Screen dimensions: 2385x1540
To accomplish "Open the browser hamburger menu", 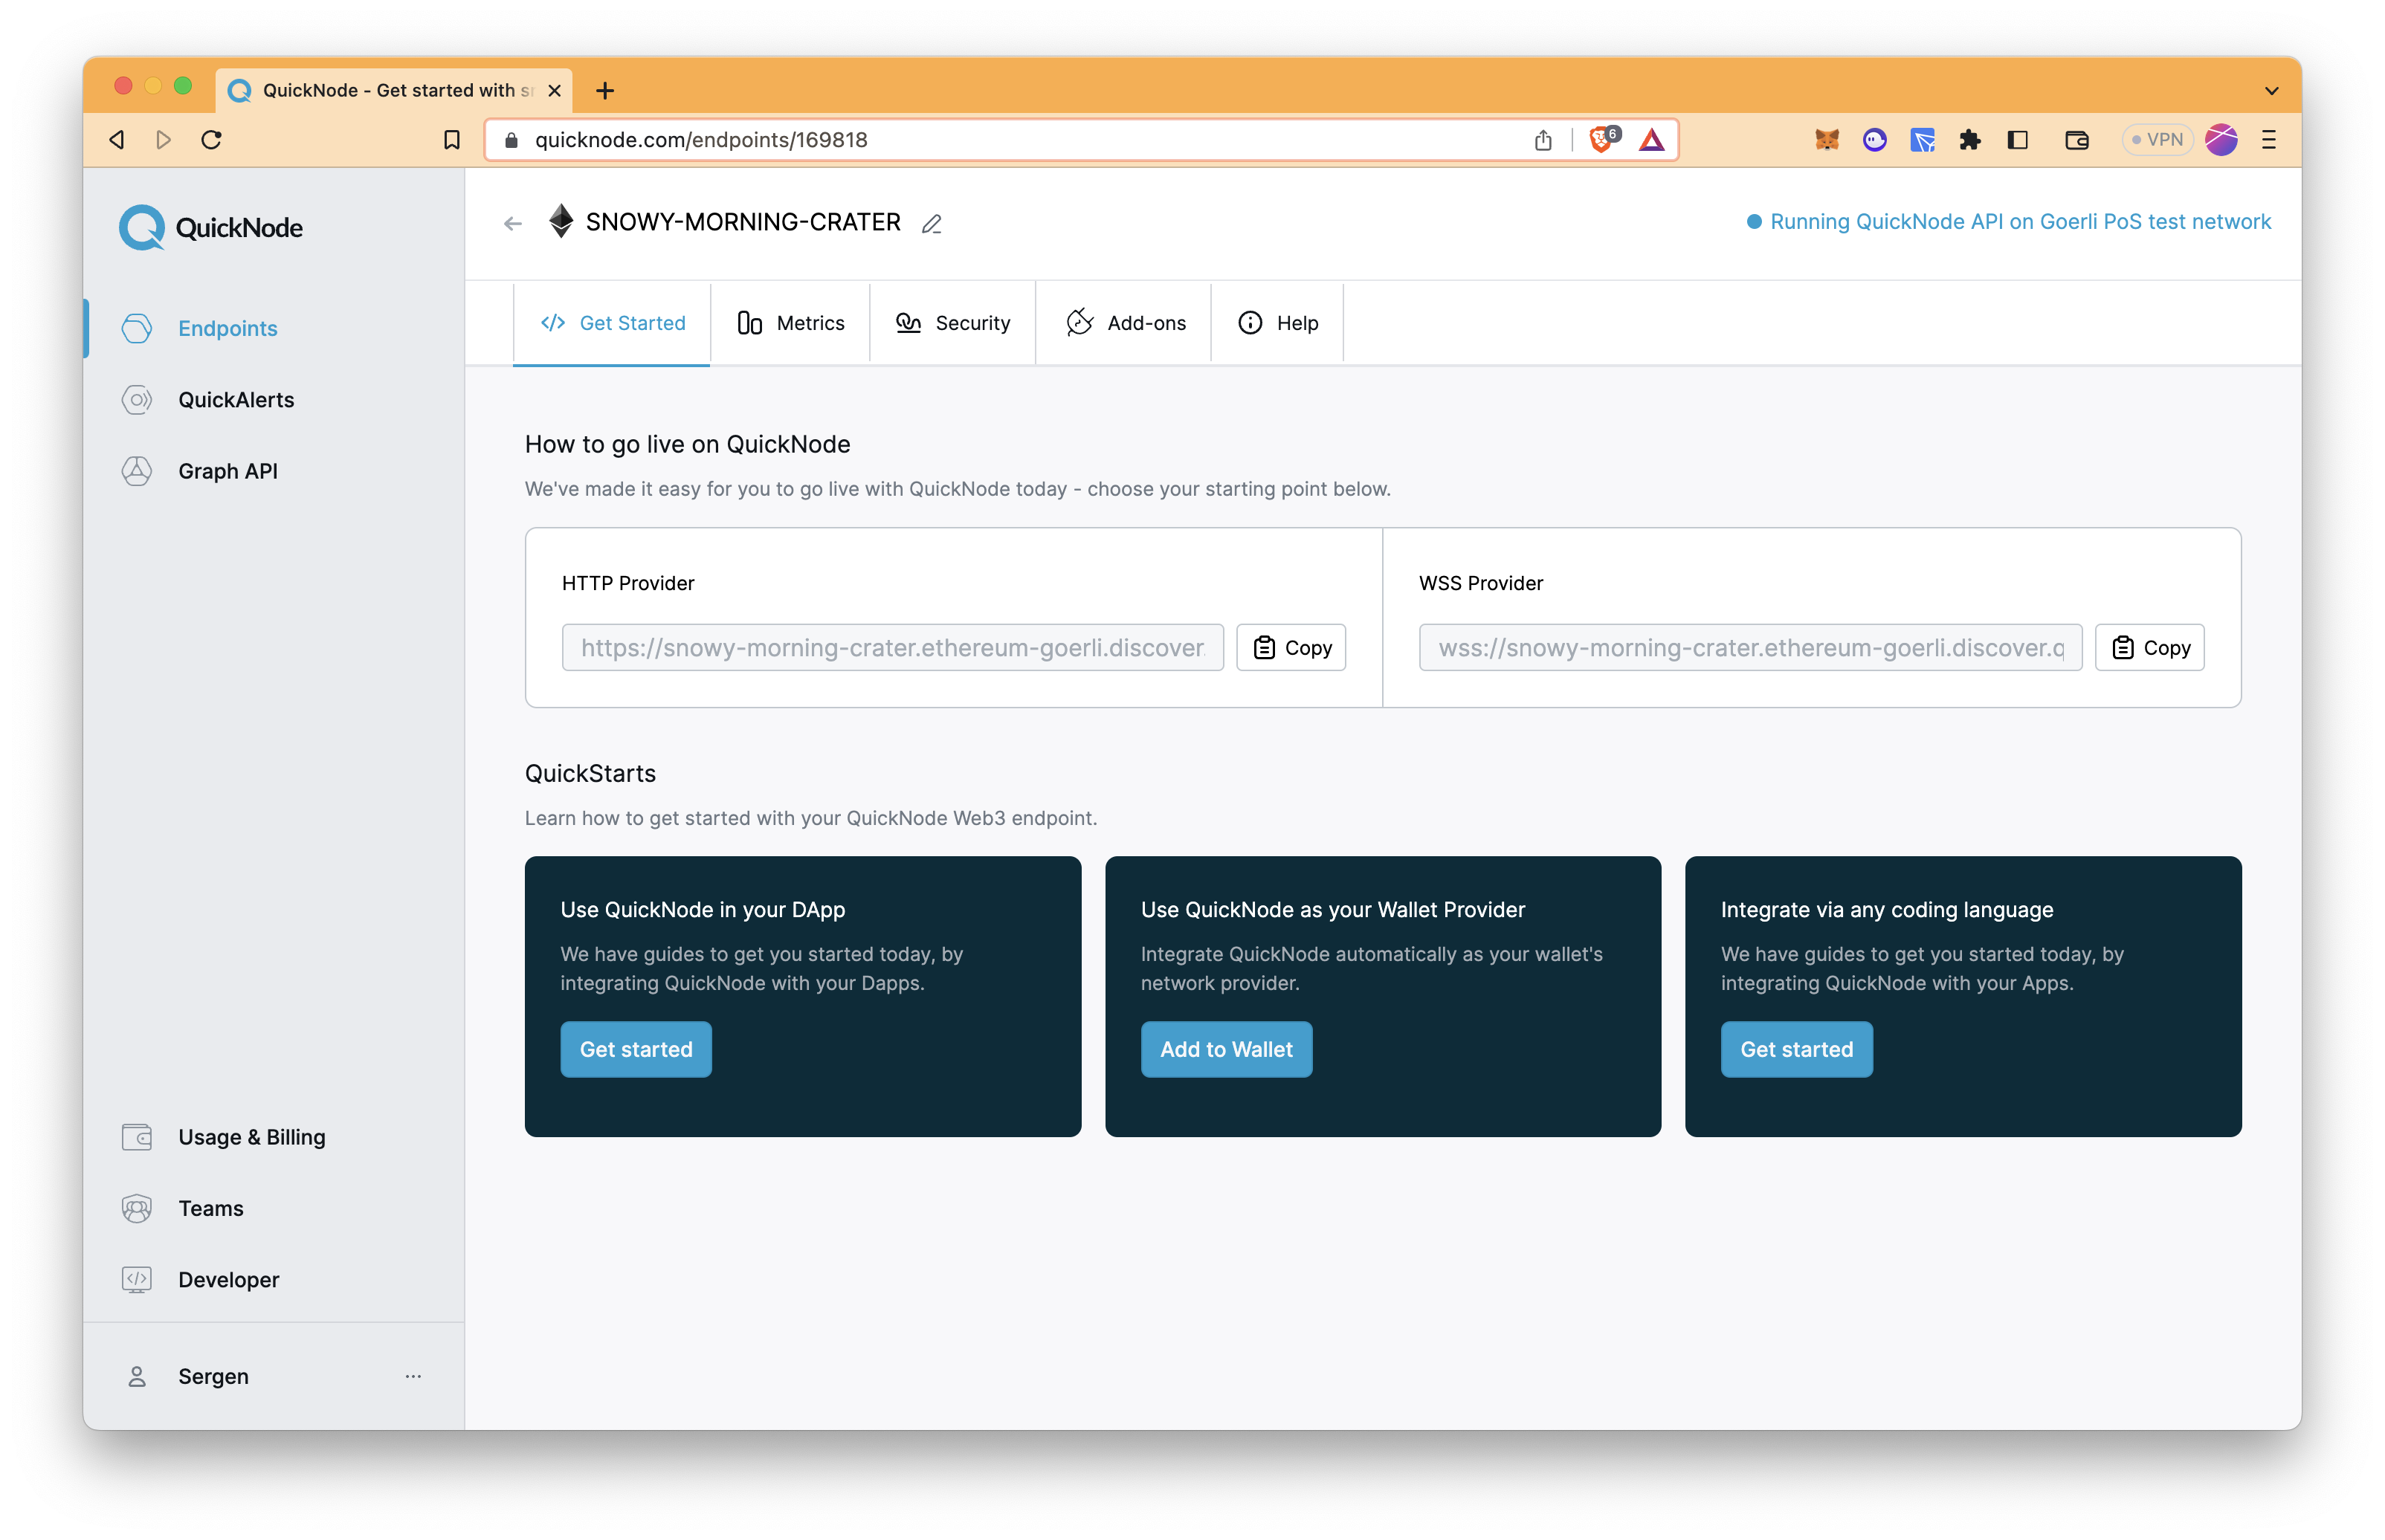I will tap(2269, 140).
